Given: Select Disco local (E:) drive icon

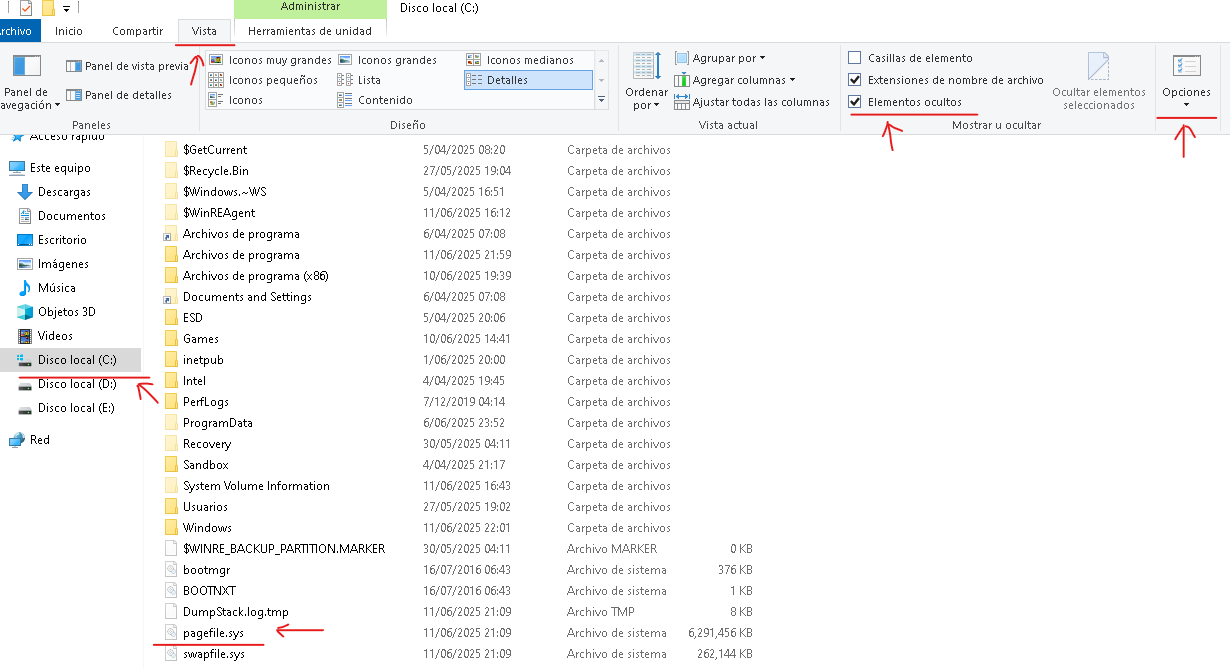Looking at the screenshot, I should coord(26,408).
